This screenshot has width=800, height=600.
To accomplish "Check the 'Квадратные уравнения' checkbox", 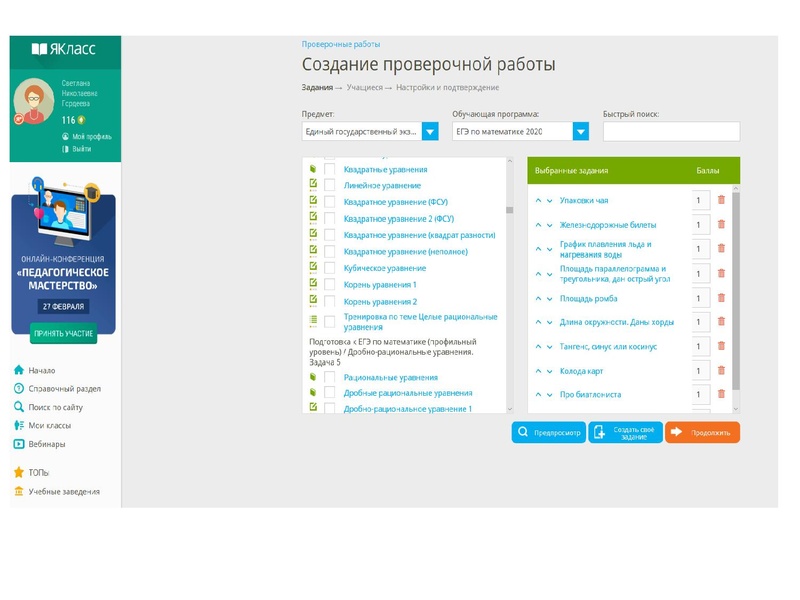I will [x=330, y=170].
